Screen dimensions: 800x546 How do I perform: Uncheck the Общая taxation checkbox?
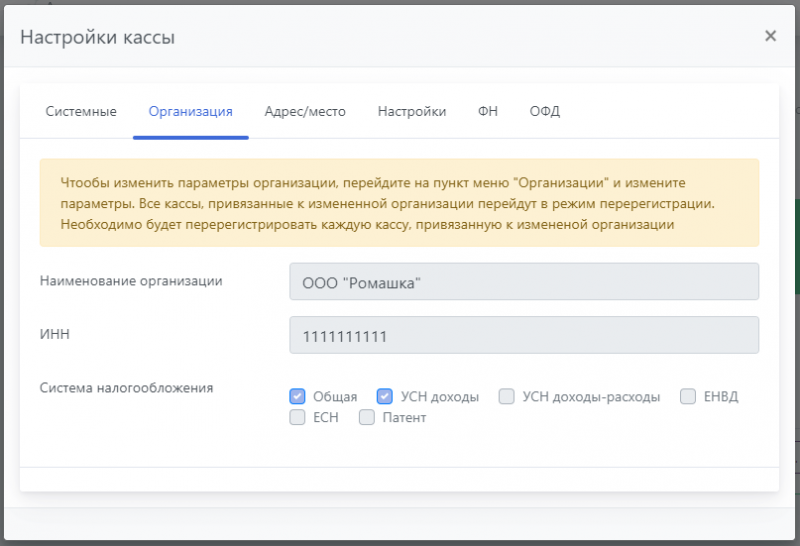pyautogui.click(x=297, y=396)
